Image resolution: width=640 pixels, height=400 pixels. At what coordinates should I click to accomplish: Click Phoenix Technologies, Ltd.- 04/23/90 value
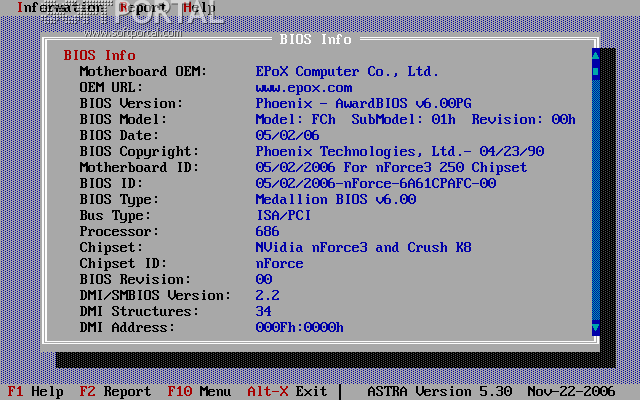(400, 151)
